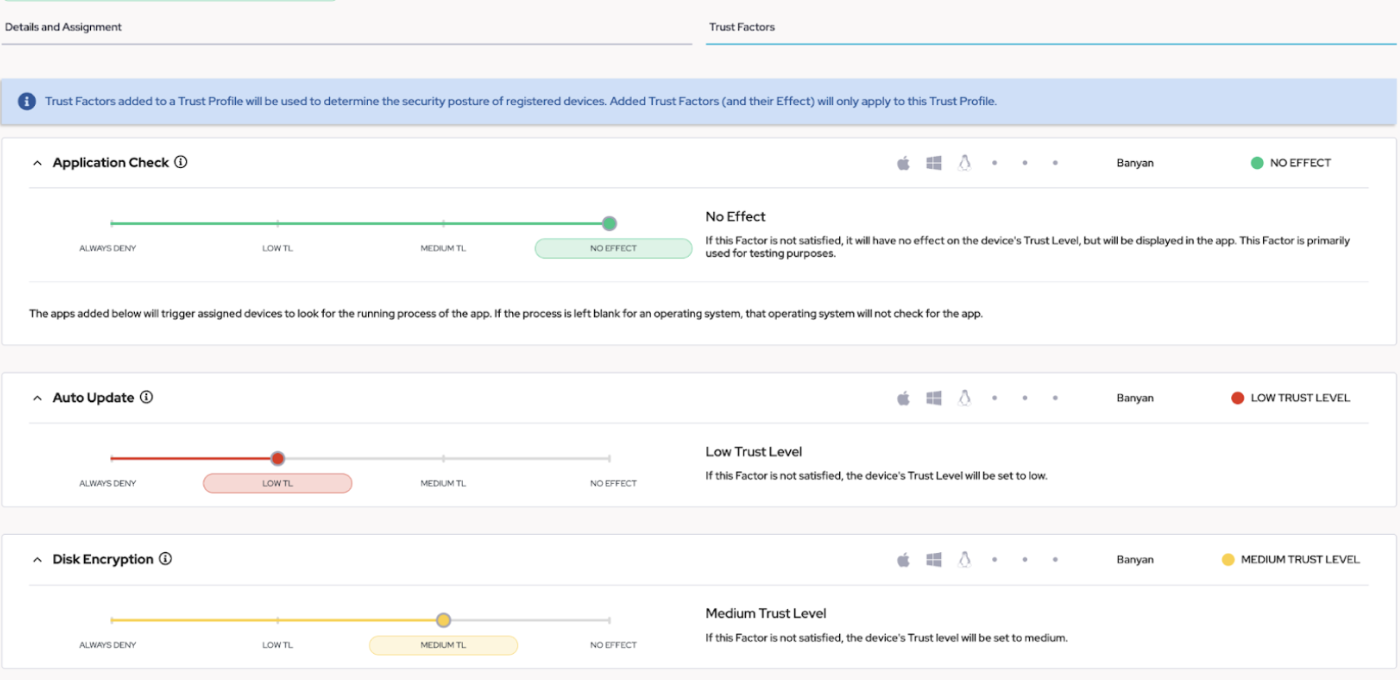
Task: Set Application Check to Always Deny
Action: (108, 248)
